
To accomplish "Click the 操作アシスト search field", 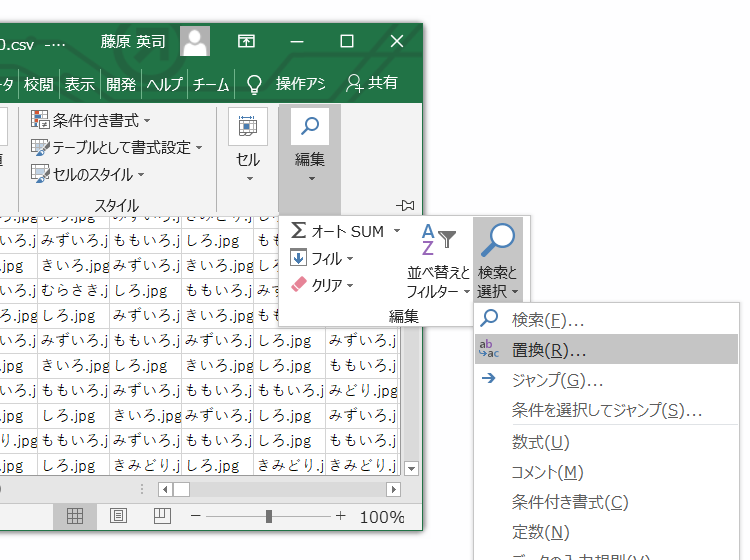I will (x=300, y=84).
